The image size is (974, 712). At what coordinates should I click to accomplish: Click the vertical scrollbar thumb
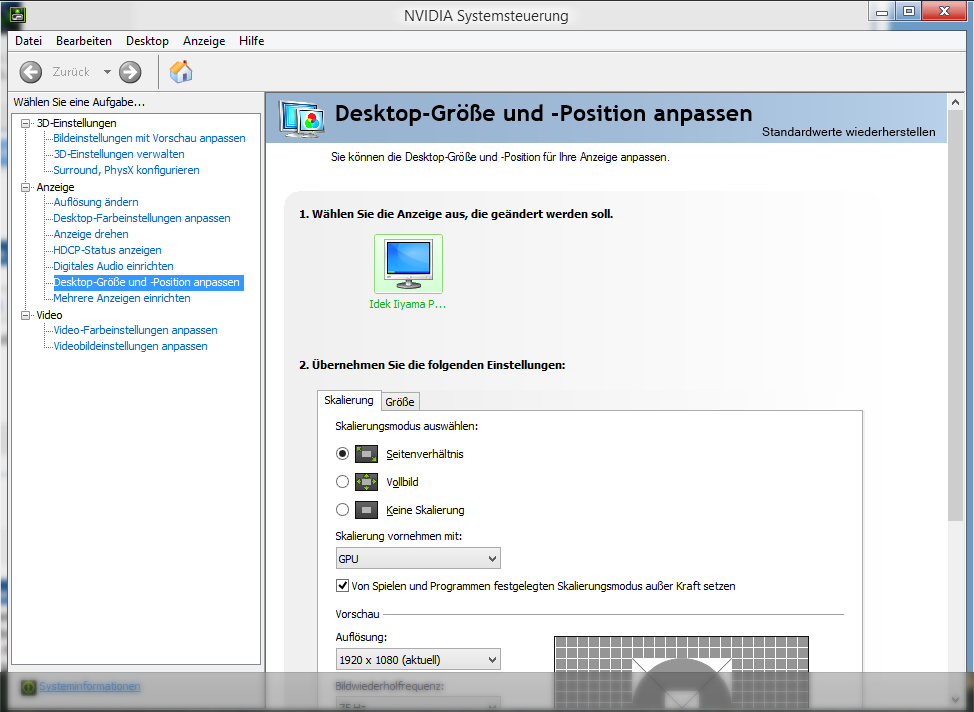click(x=955, y=316)
